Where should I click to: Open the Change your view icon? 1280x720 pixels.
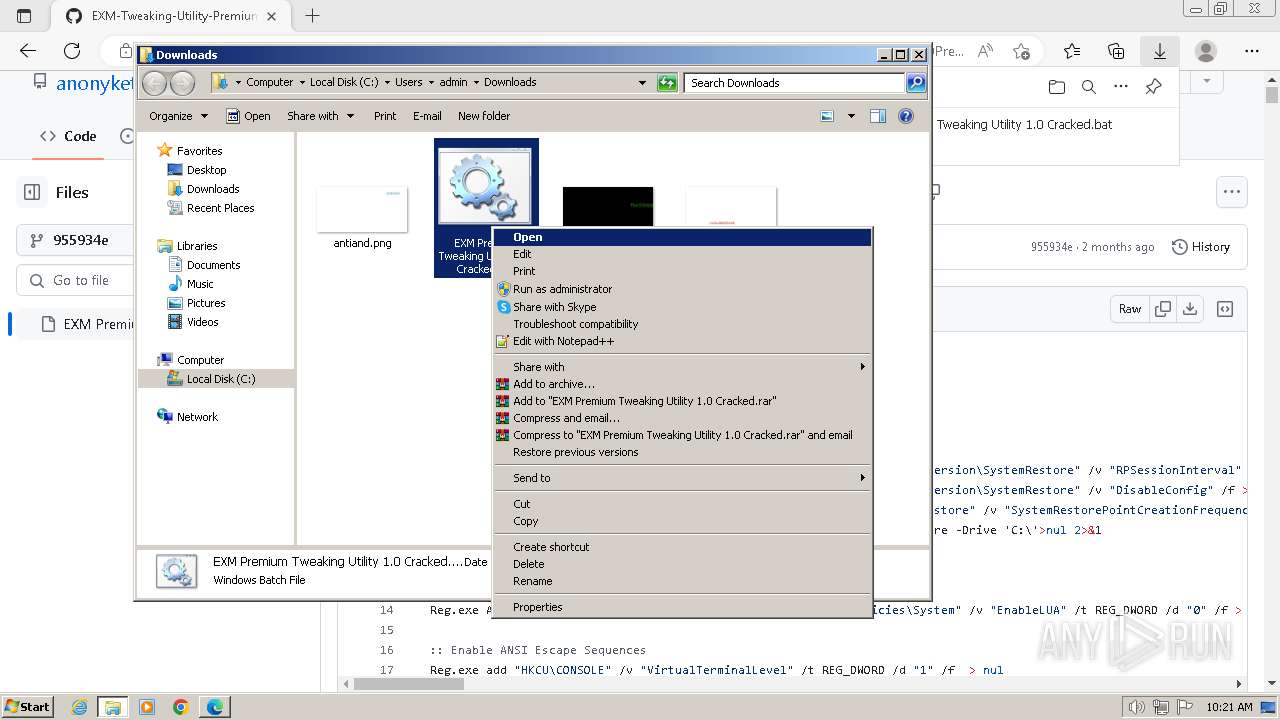point(827,116)
